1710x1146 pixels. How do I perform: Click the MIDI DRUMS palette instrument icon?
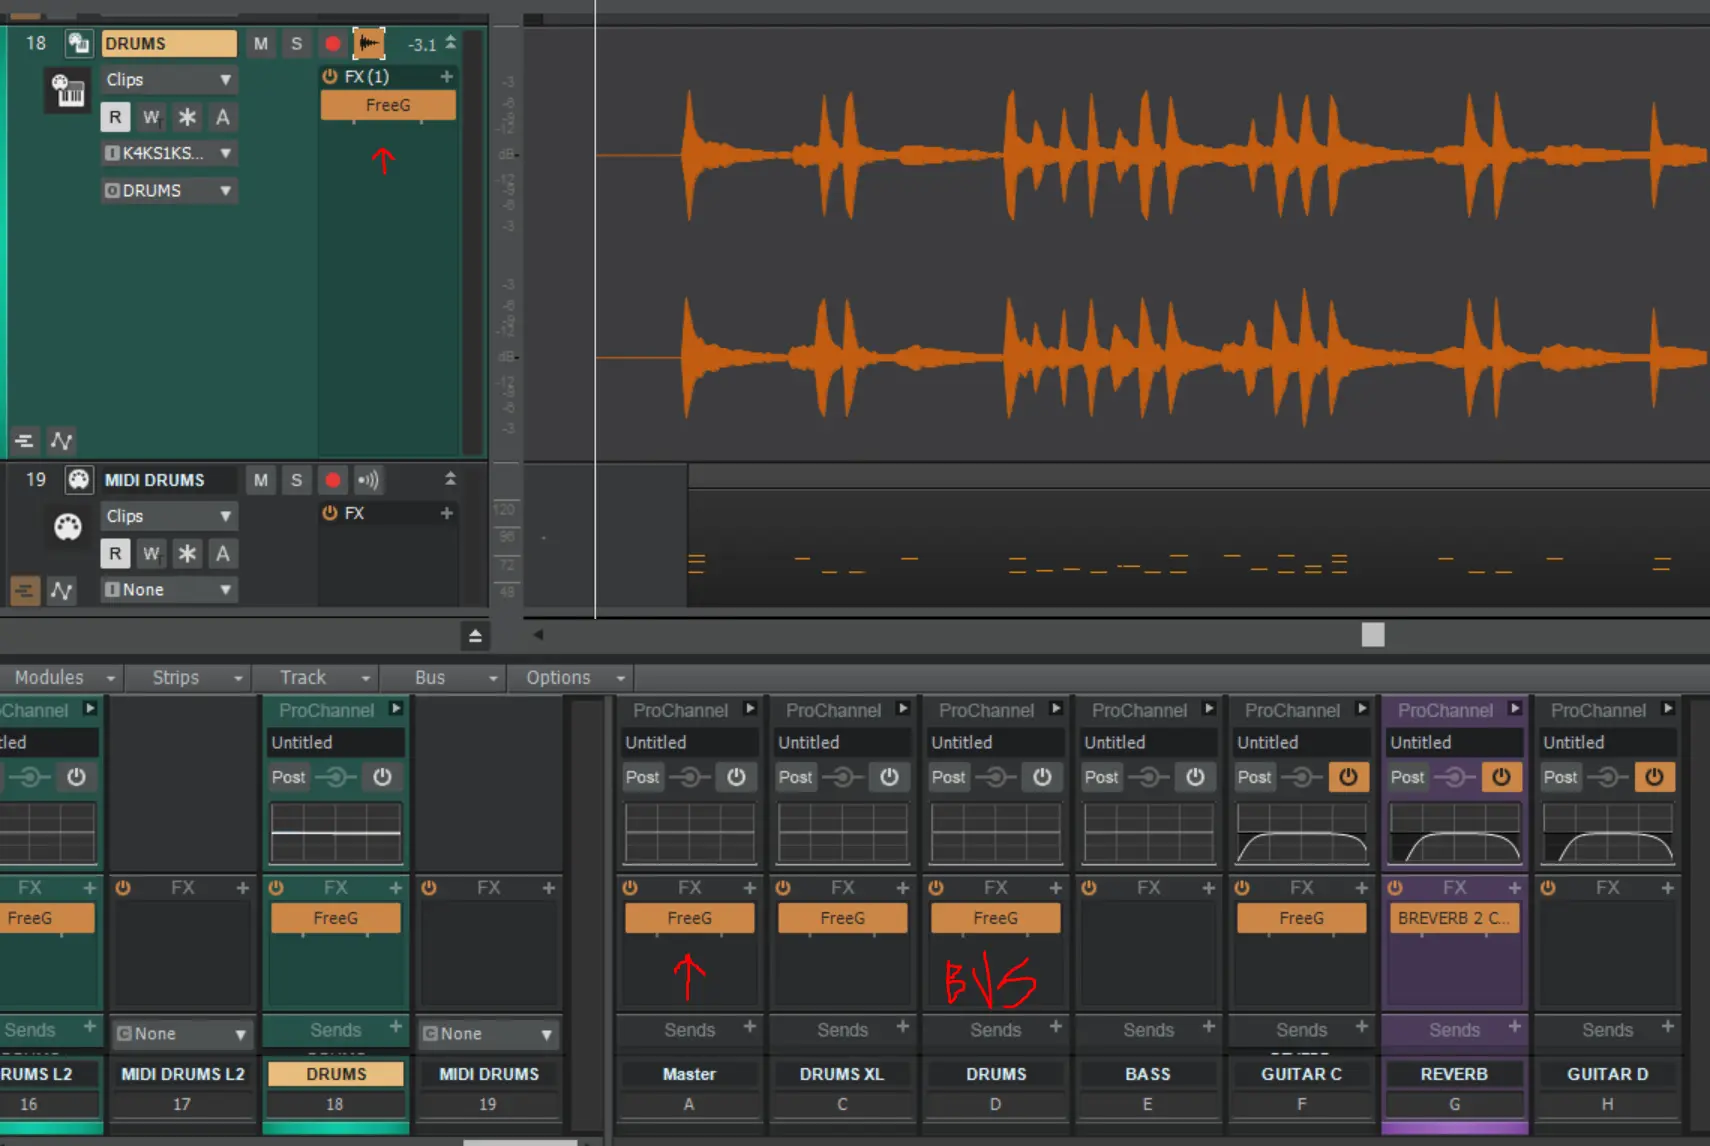tap(68, 526)
